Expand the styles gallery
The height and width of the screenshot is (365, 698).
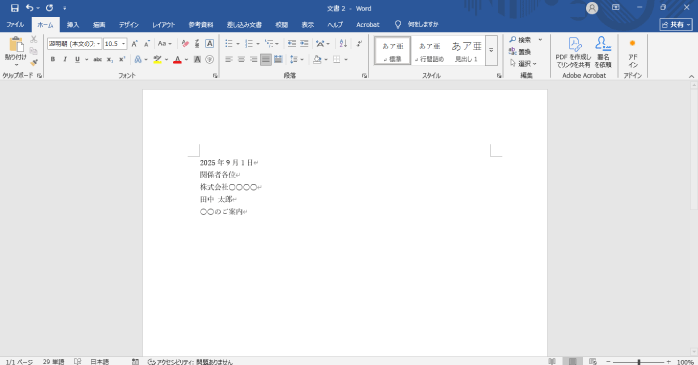[x=491, y=51]
